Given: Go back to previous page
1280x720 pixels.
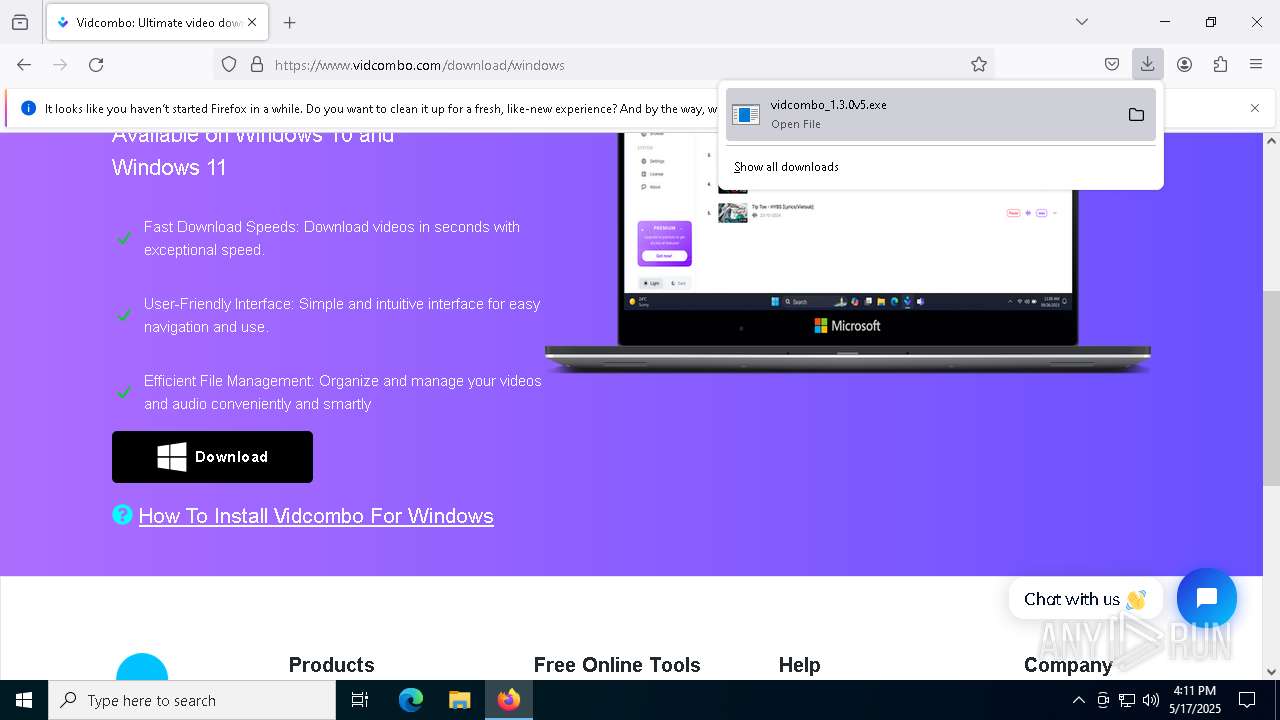Looking at the screenshot, I should (24, 64).
